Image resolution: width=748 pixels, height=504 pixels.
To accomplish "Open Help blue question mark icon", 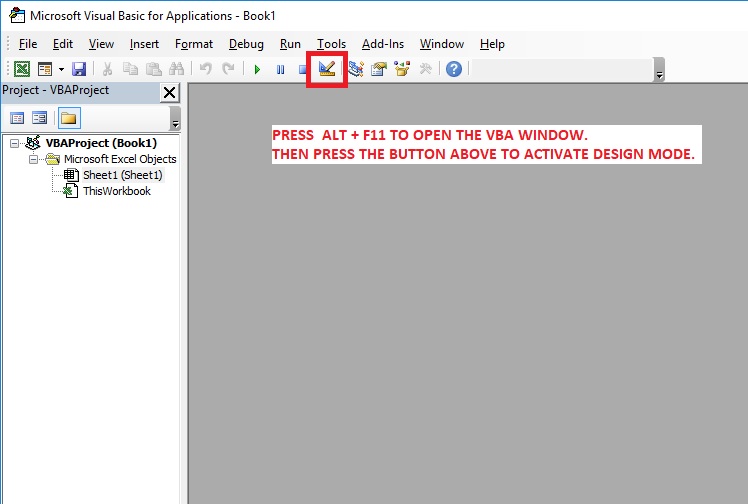I will (454, 69).
